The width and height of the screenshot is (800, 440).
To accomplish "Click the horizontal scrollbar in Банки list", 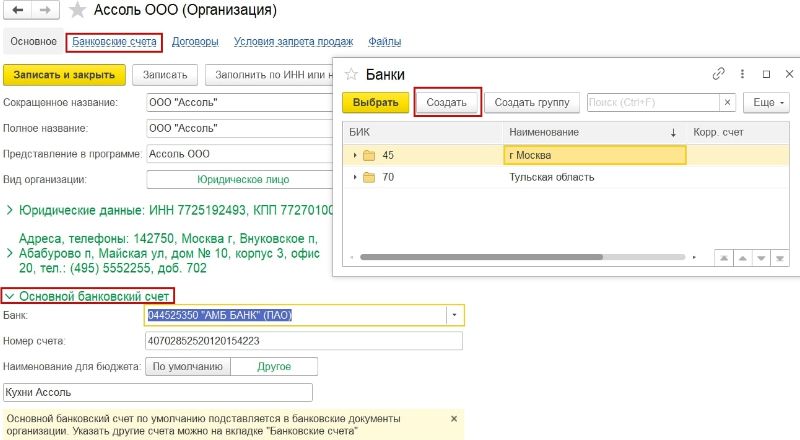I will (x=481, y=257).
